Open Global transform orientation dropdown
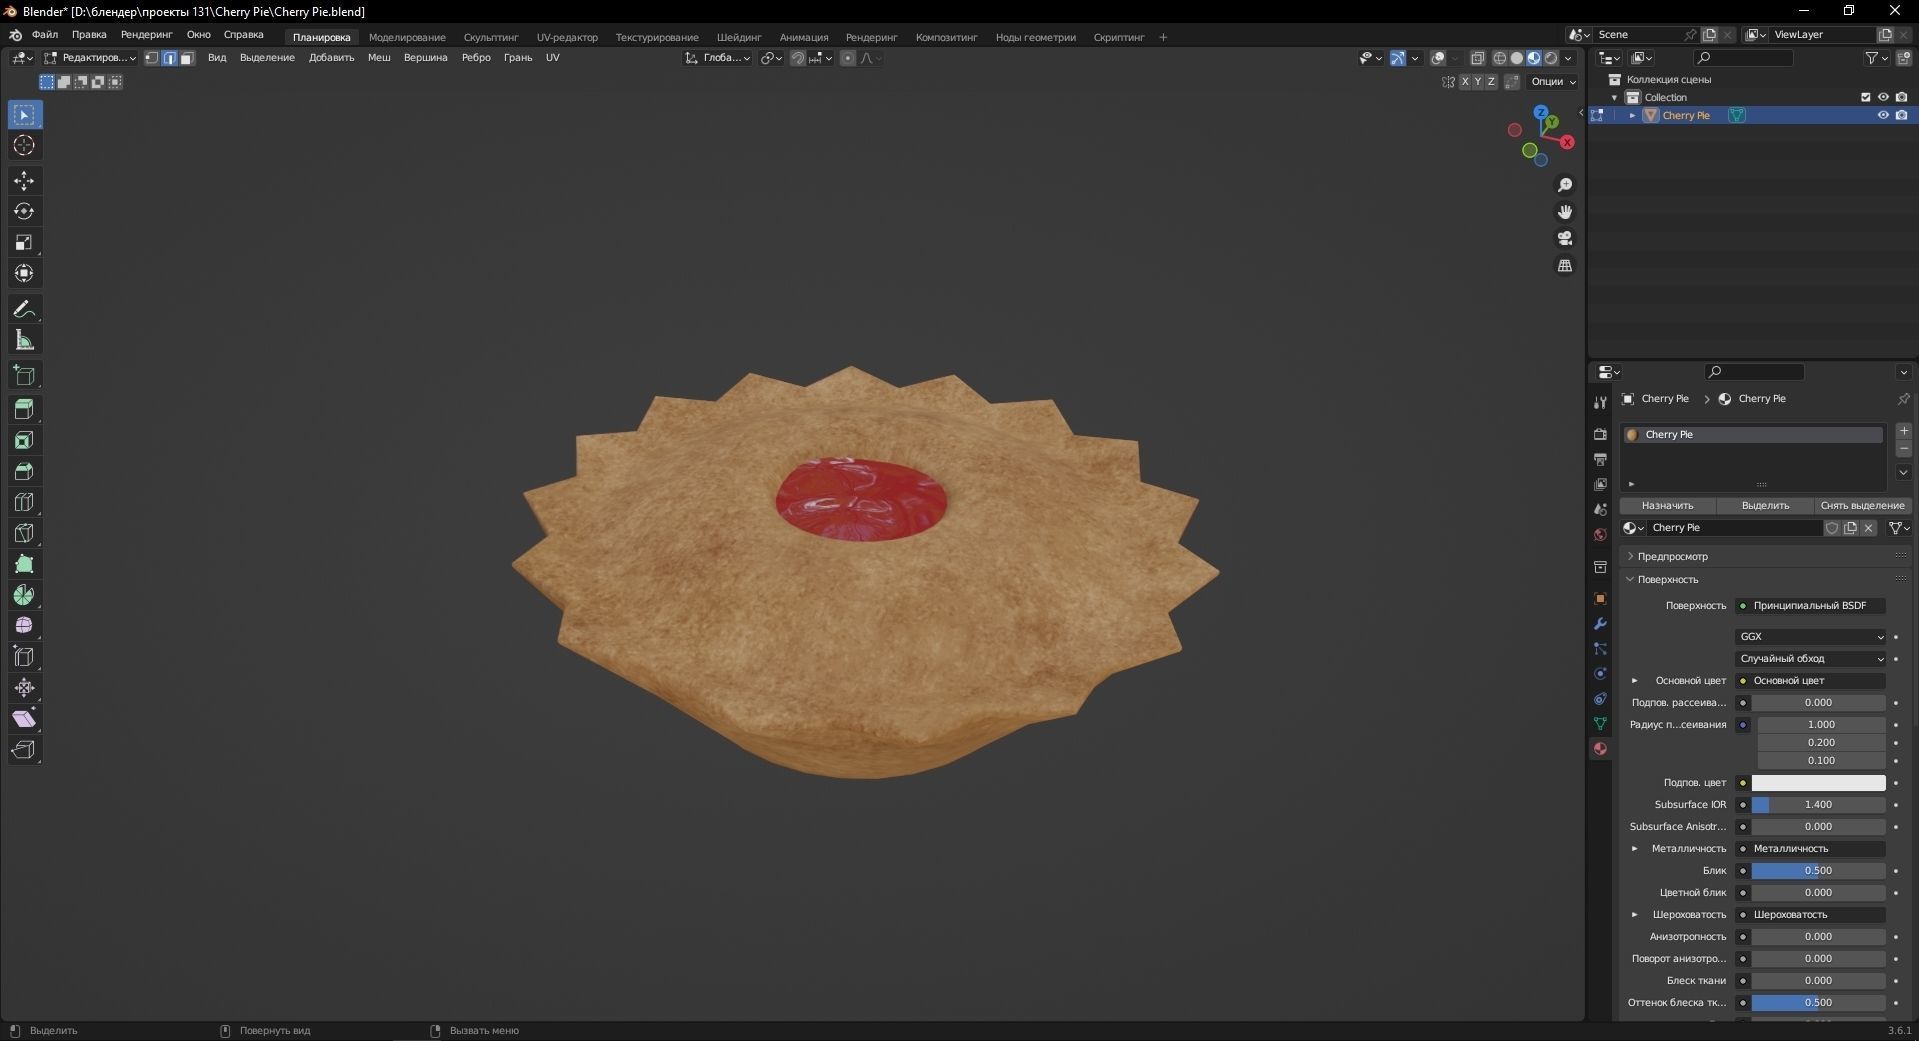 click(x=717, y=58)
